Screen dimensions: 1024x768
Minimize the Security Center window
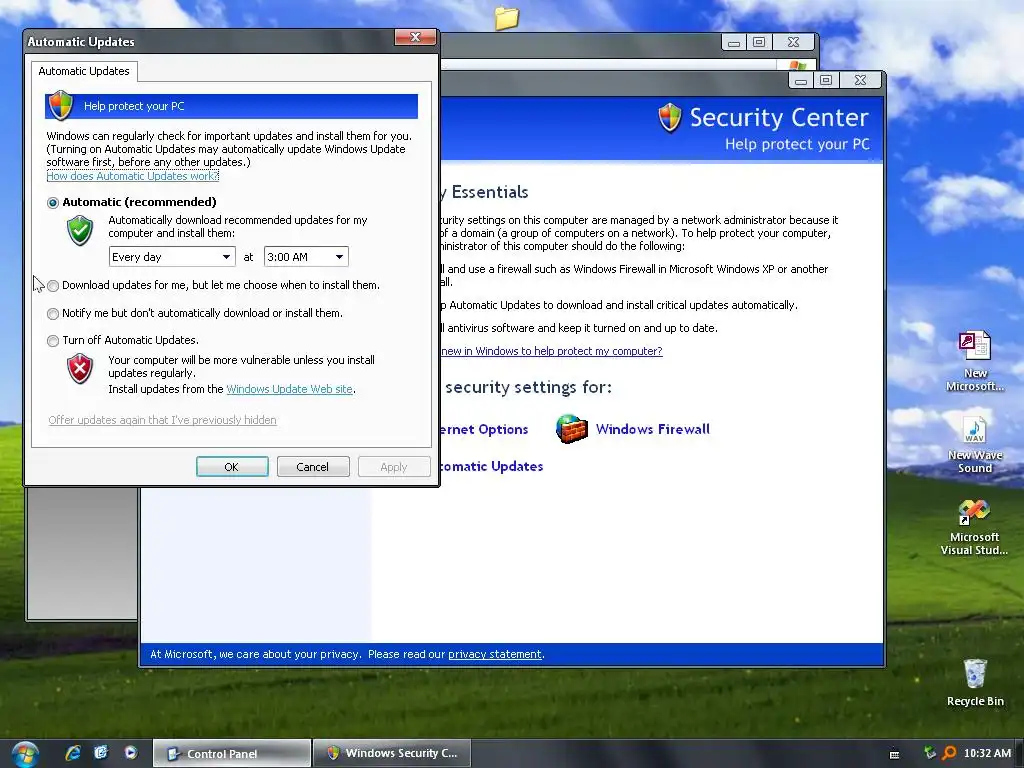(x=801, y=80)
